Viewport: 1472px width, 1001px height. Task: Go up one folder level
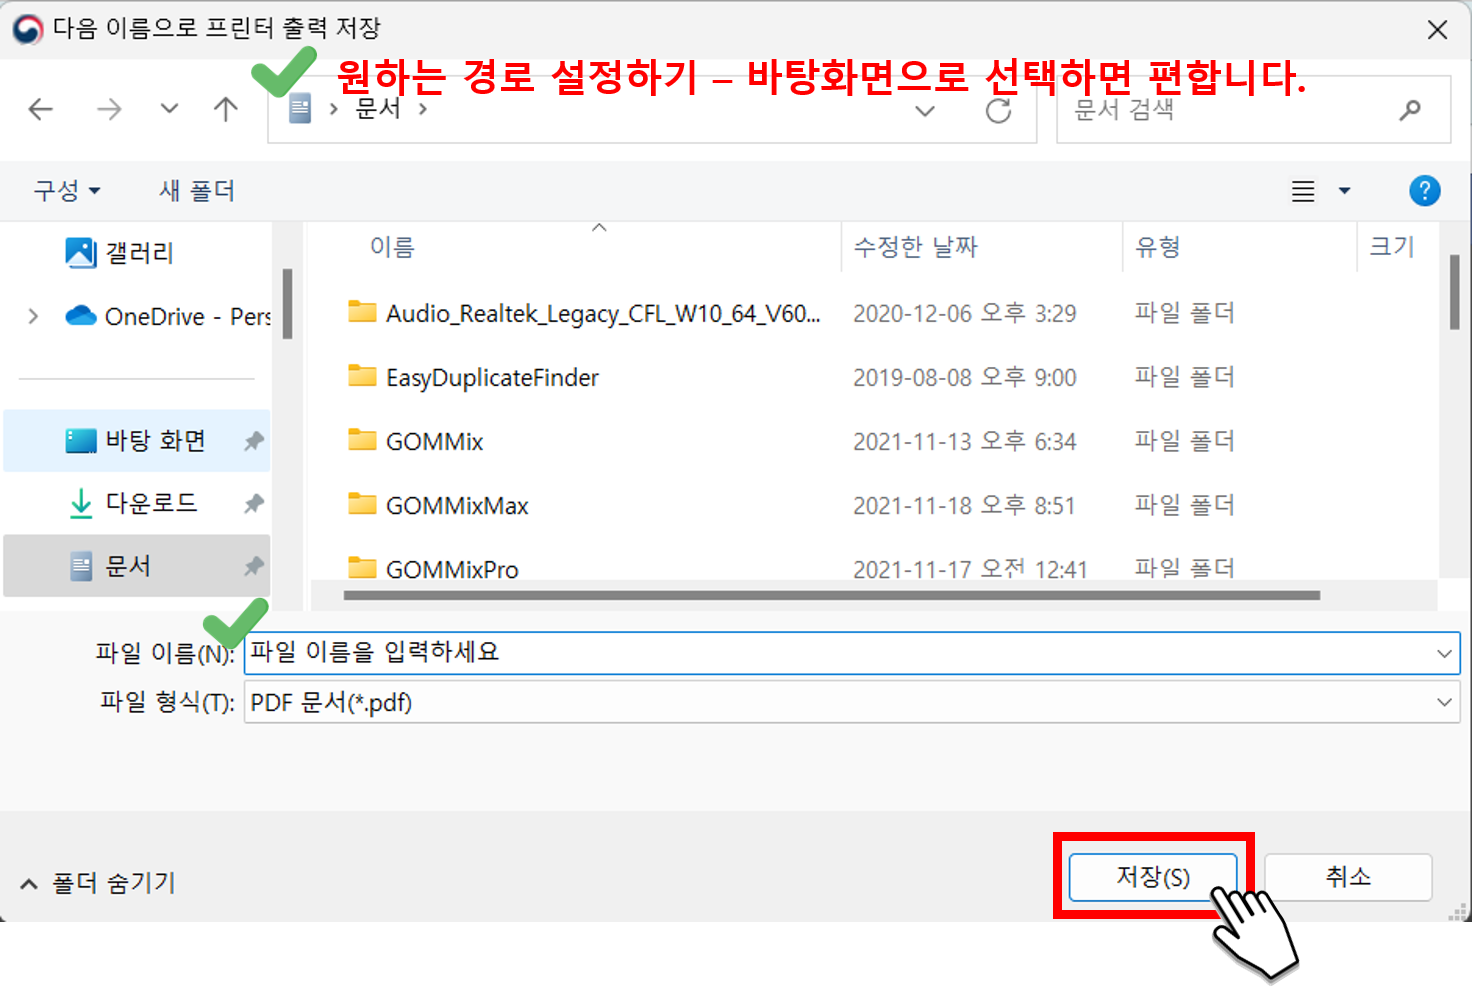(x=225, y=110)
